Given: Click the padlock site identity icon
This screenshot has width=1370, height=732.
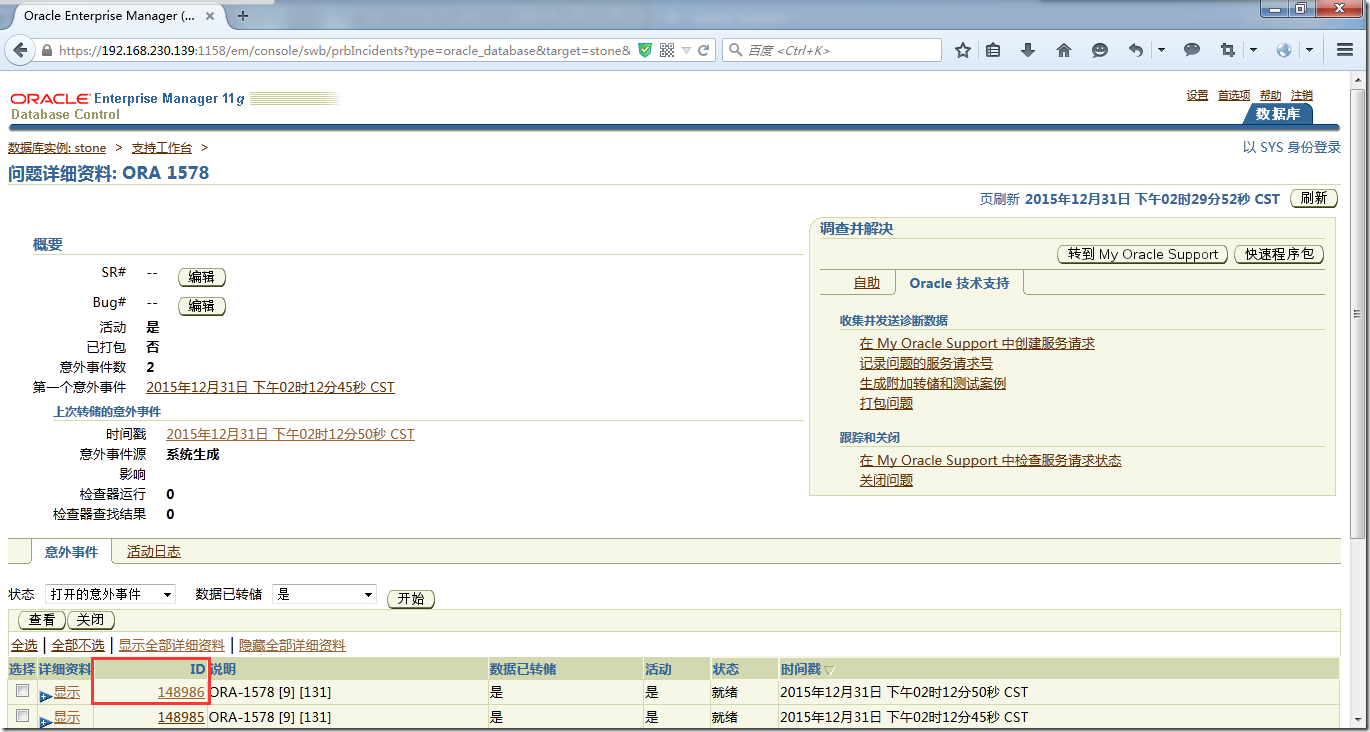Looking at the screenshot, I should click(x=46, y=50).
